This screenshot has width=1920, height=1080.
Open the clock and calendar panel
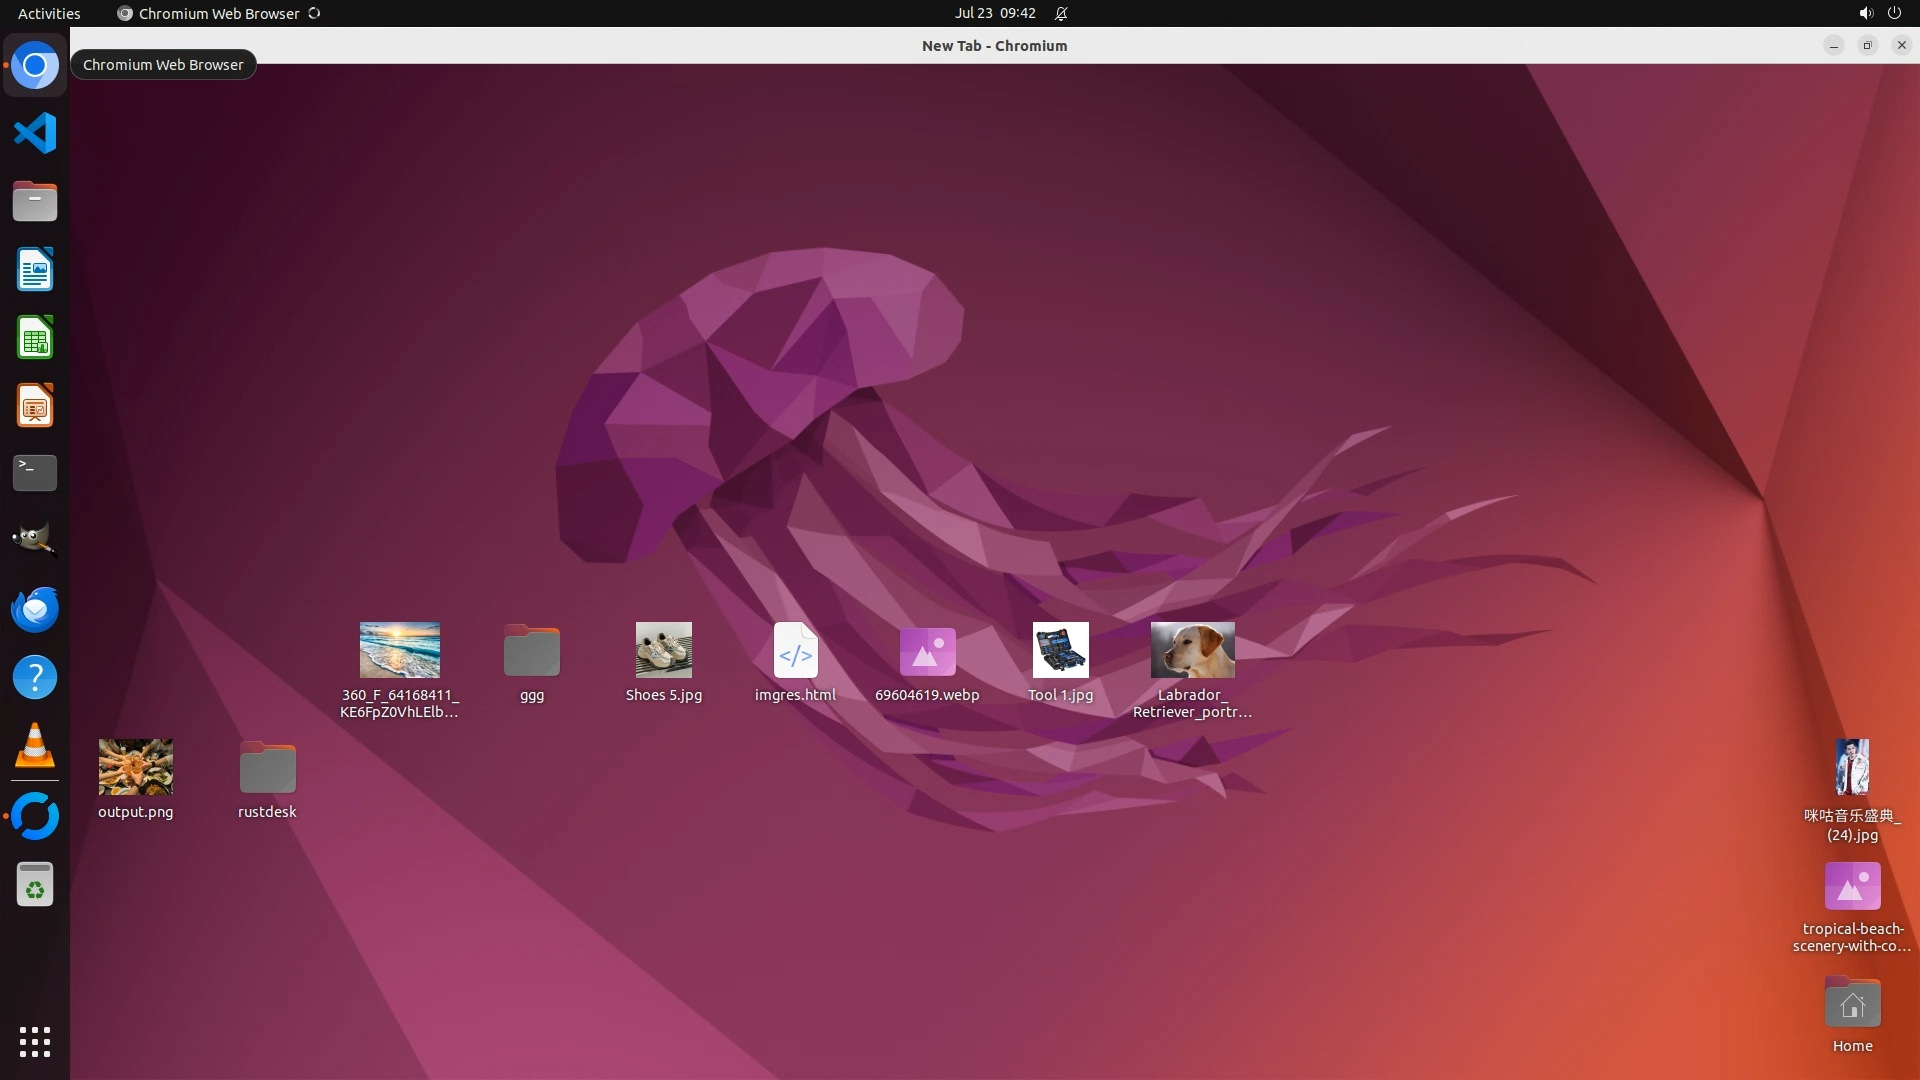tap(994, 13)
